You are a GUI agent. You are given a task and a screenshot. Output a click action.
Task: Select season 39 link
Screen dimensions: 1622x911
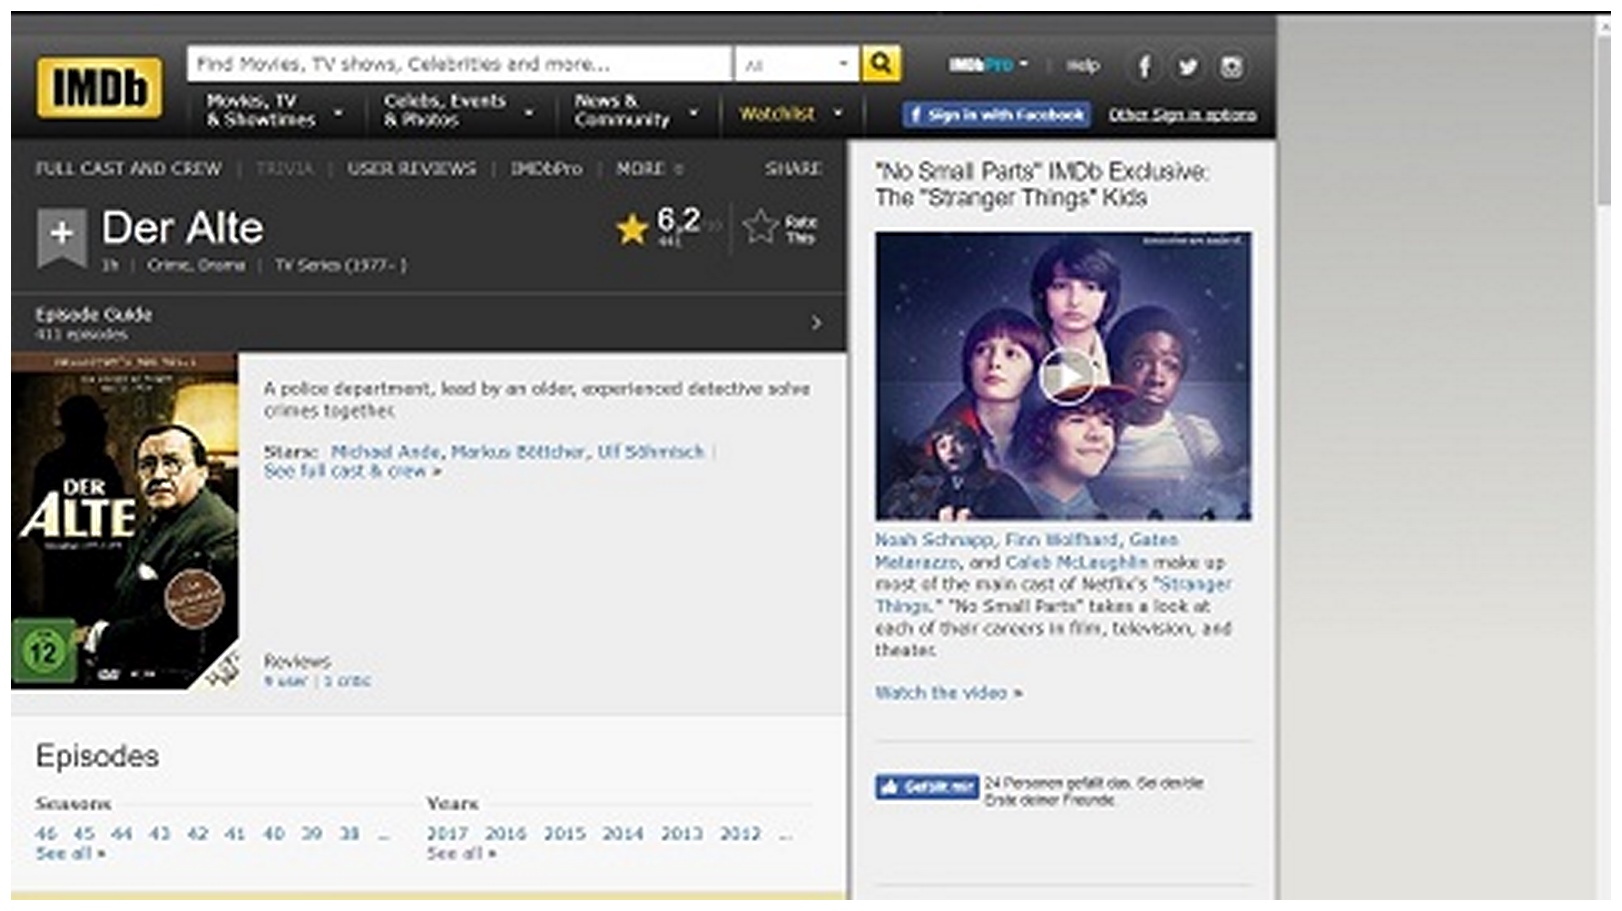[x=312, y=834]
